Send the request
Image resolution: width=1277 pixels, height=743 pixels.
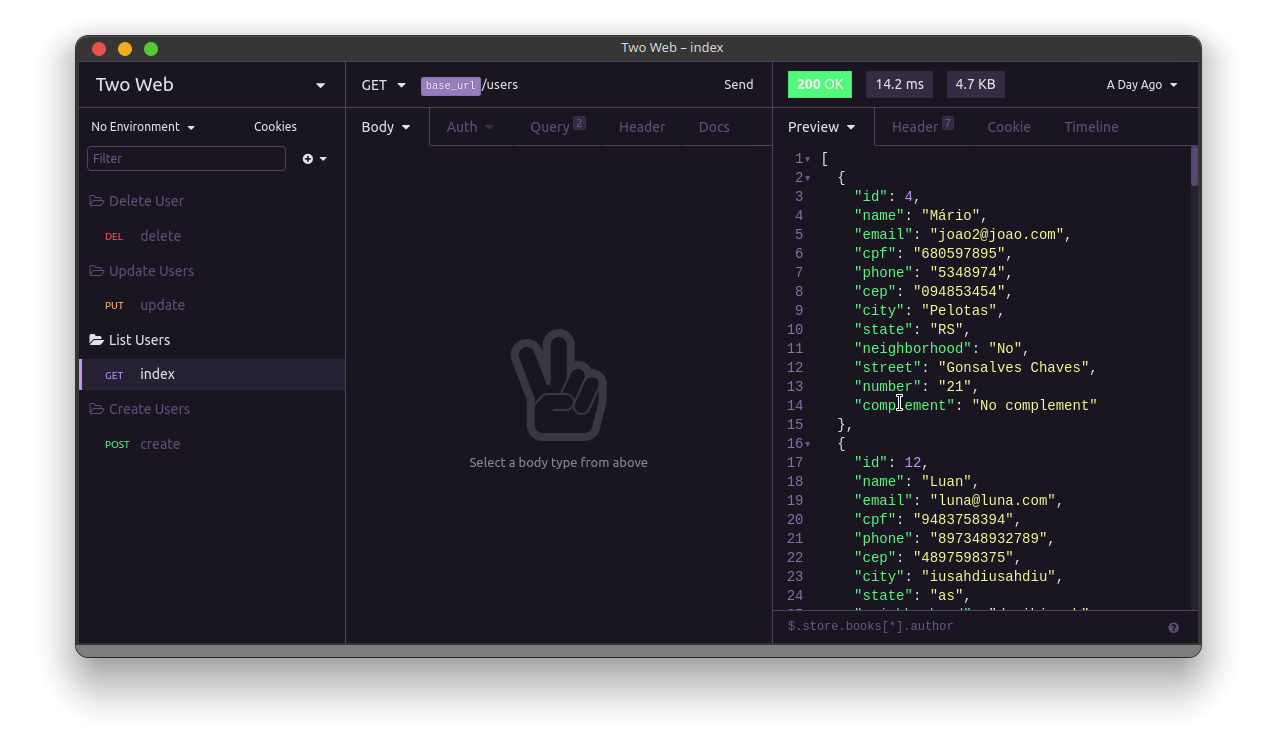coord(739,85)
